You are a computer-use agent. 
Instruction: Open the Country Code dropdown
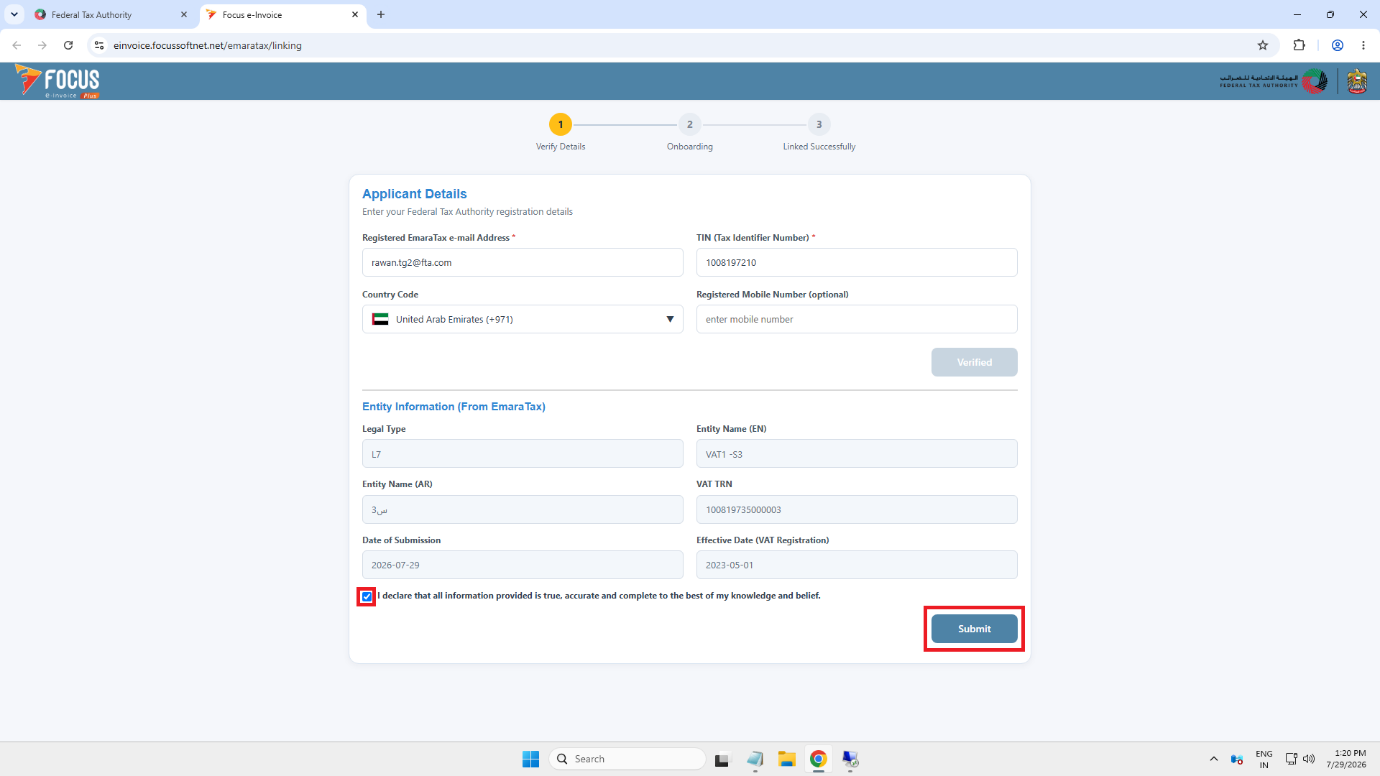(523, 319)
